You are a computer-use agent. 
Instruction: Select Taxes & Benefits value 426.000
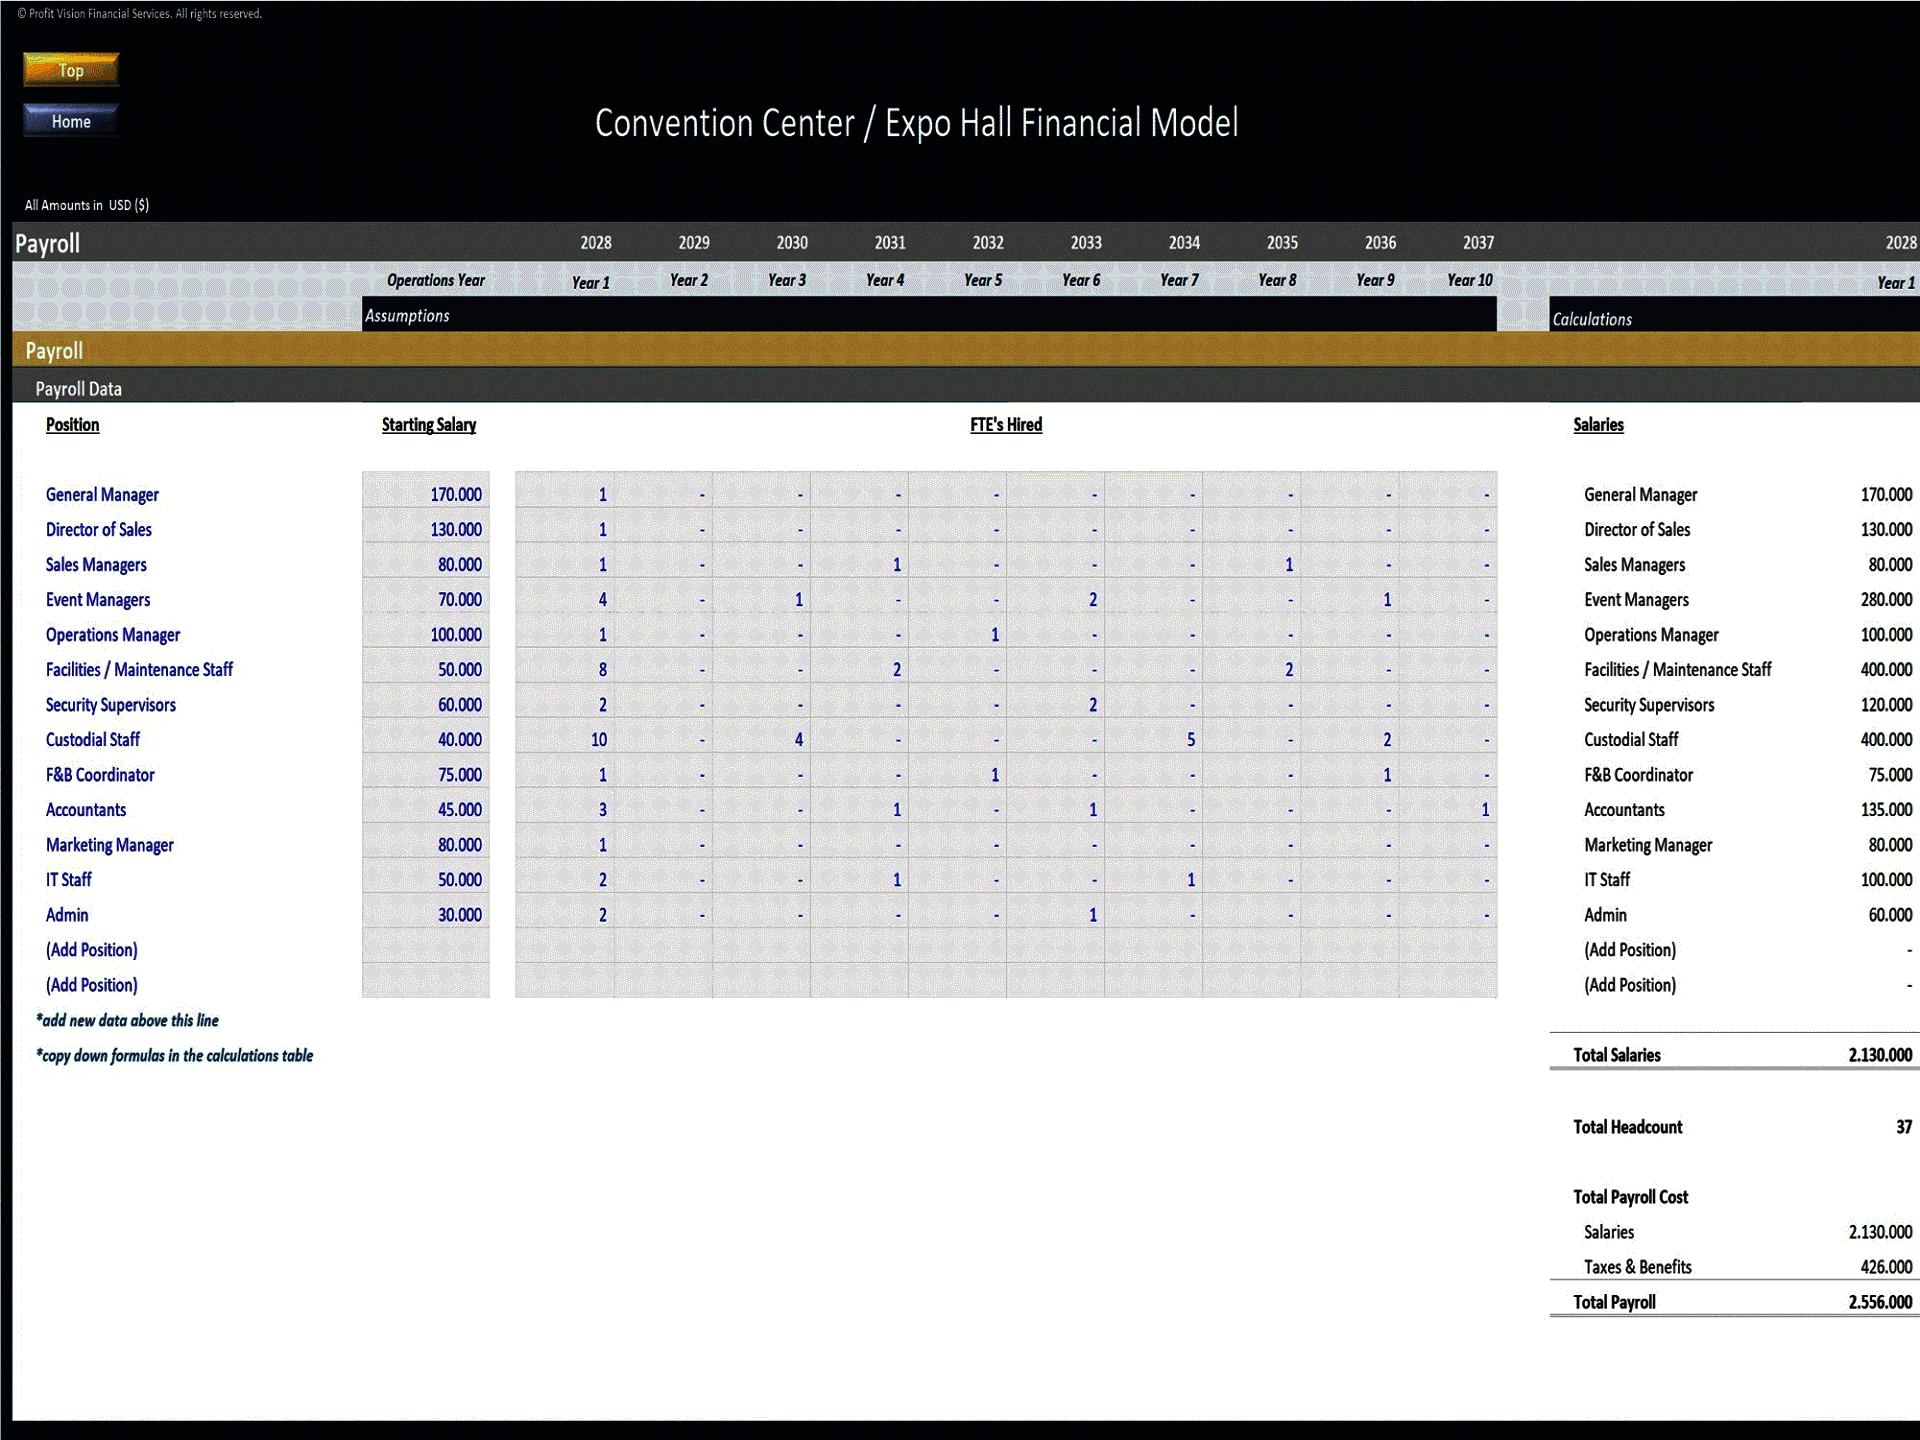tap(1886, 1266)
